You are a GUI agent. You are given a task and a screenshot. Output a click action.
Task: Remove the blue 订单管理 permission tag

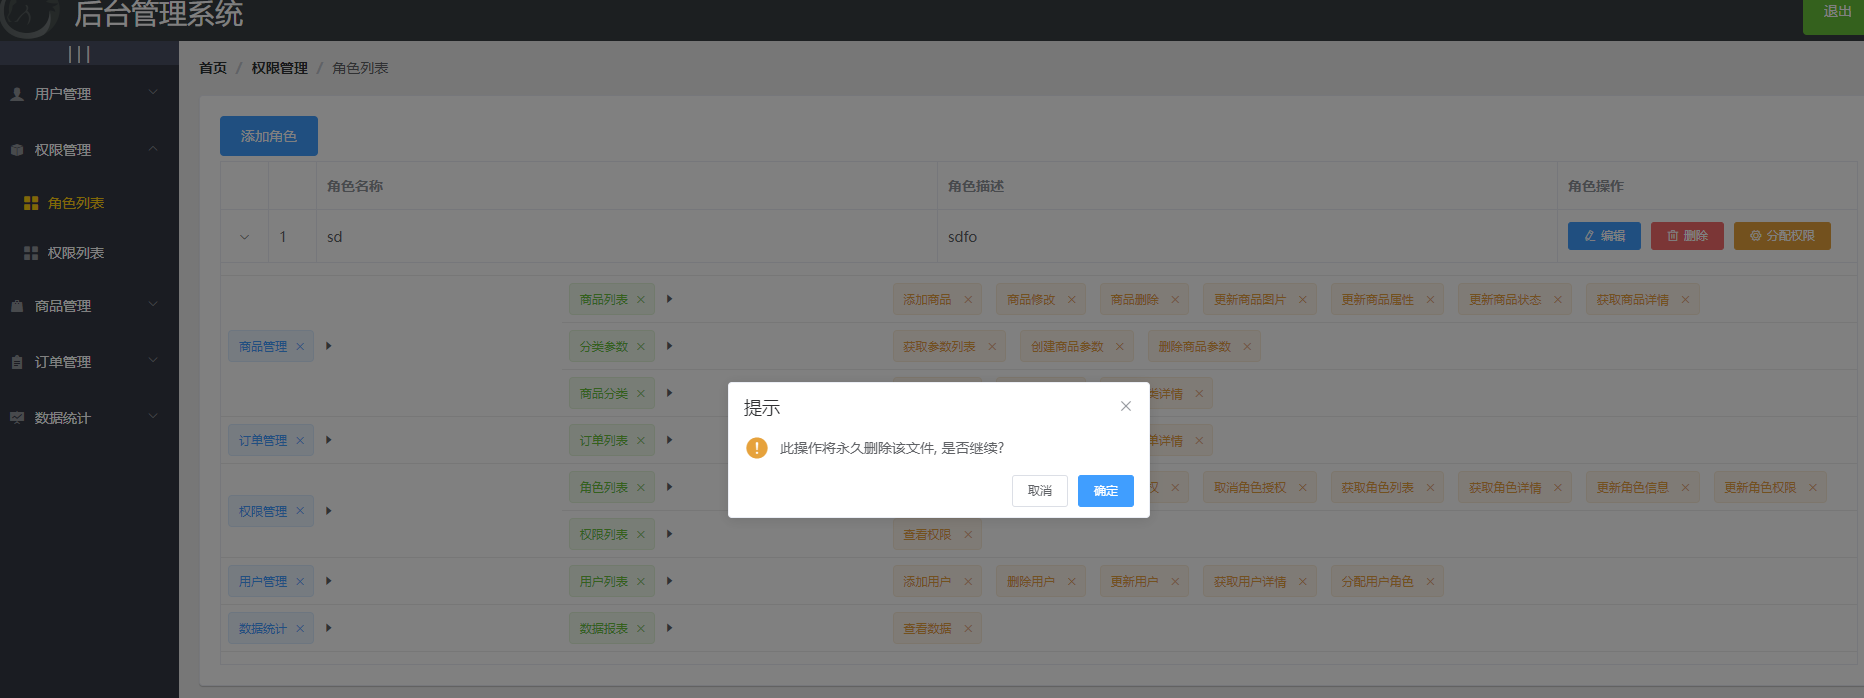(300, 441)
